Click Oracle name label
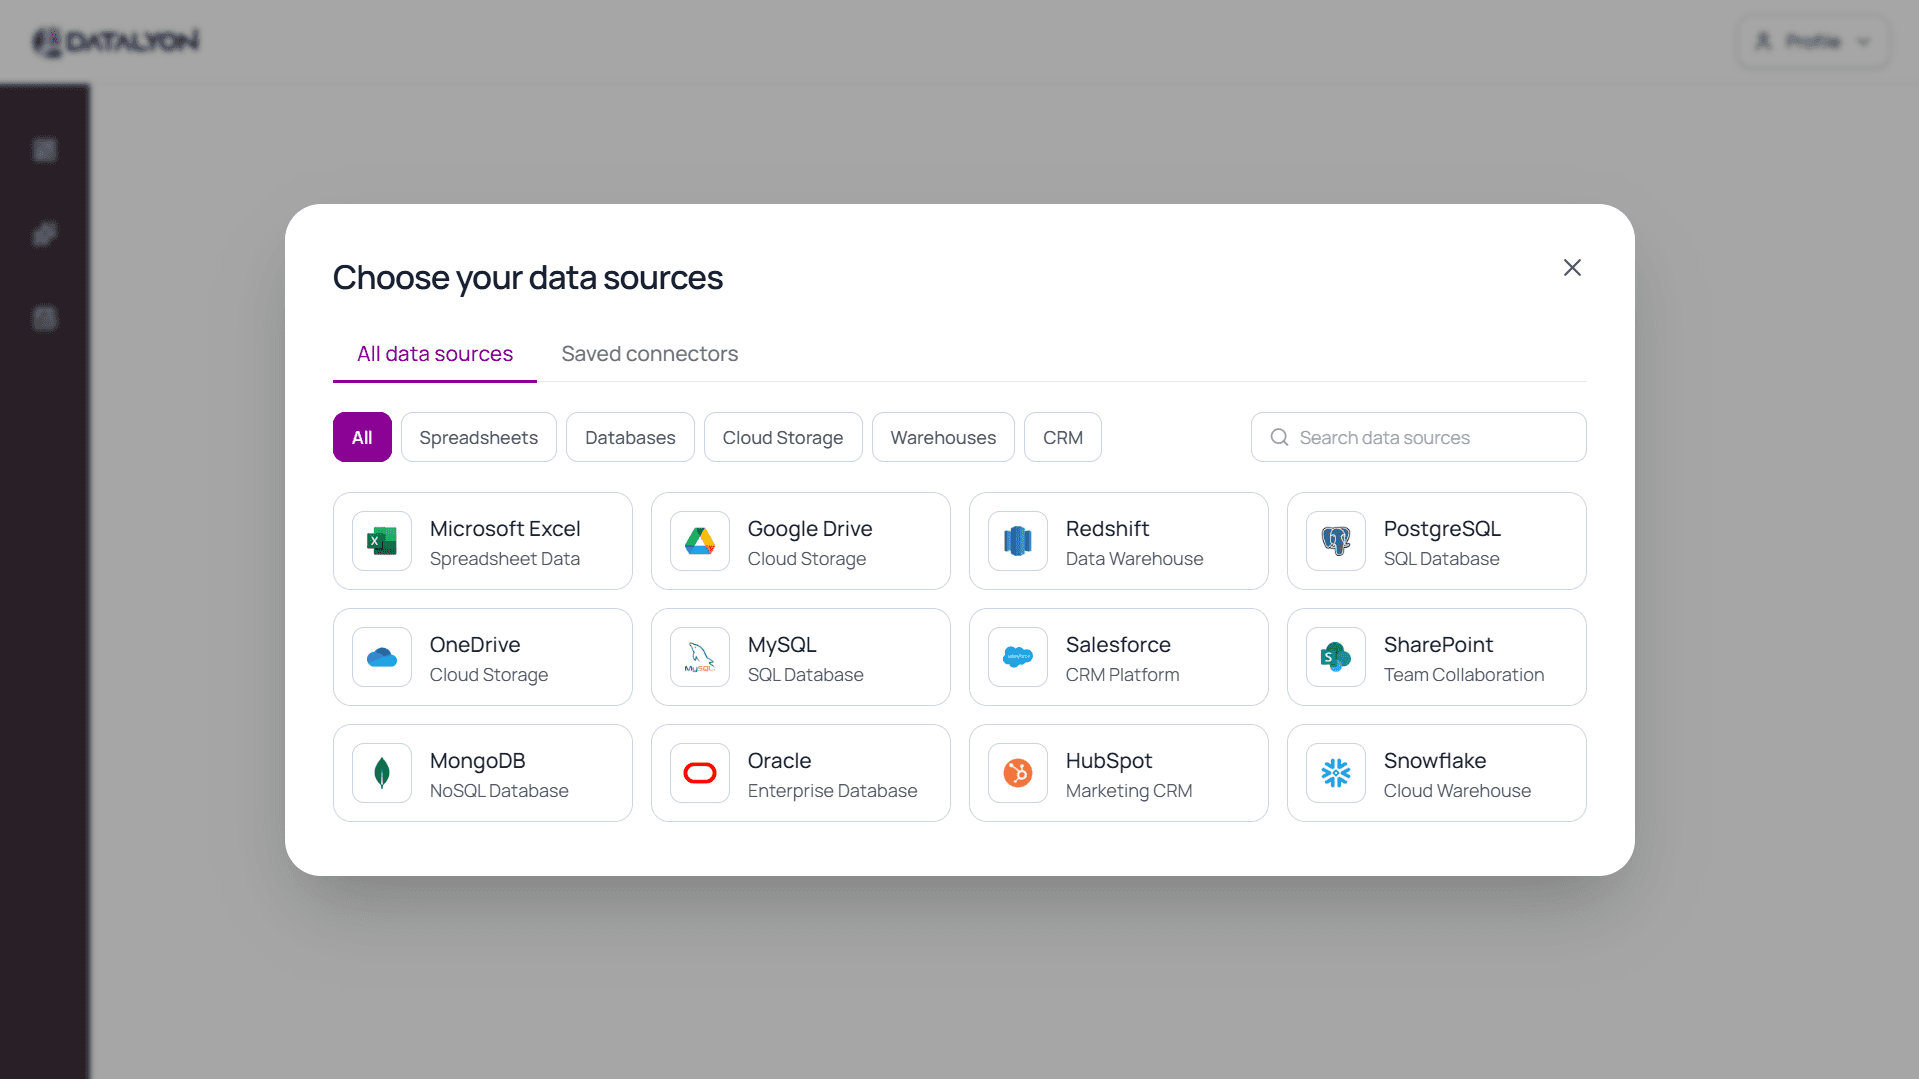 [780, 760]
